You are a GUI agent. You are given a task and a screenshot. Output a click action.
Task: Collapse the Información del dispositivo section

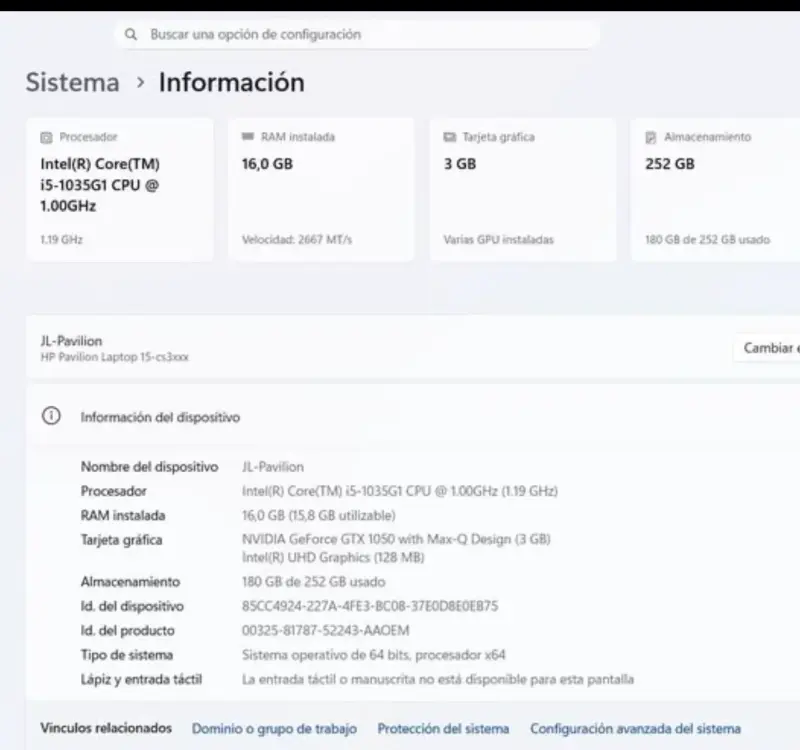click(413, 417)
